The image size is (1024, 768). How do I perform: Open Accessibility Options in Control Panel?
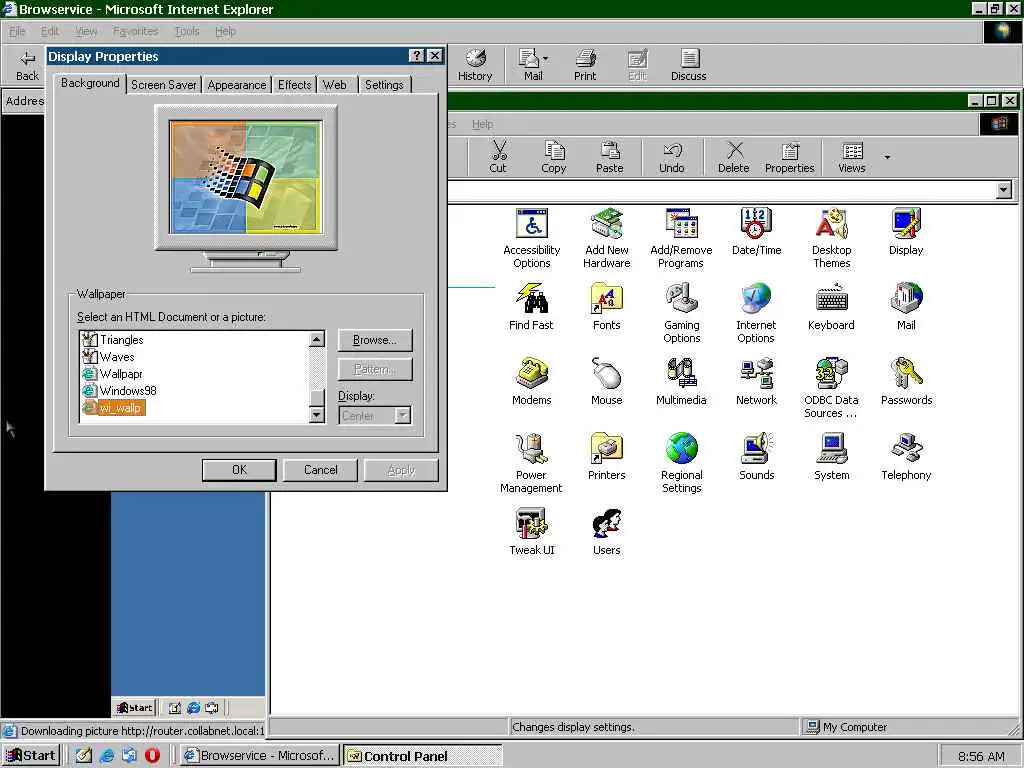[532, 238]
